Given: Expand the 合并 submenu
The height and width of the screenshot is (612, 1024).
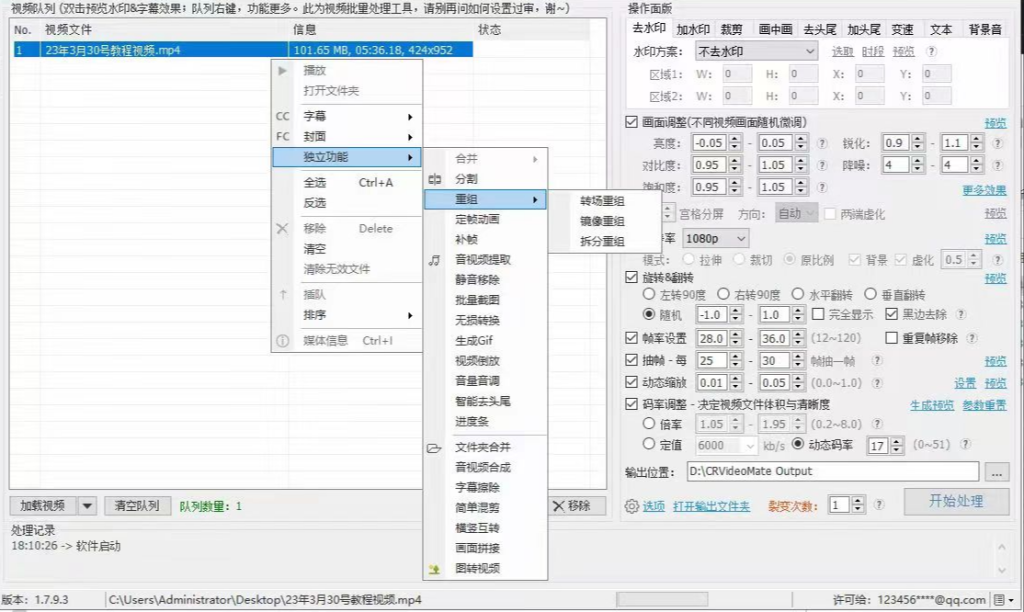Looking at the screenshot, I should (x=485, y=159).
